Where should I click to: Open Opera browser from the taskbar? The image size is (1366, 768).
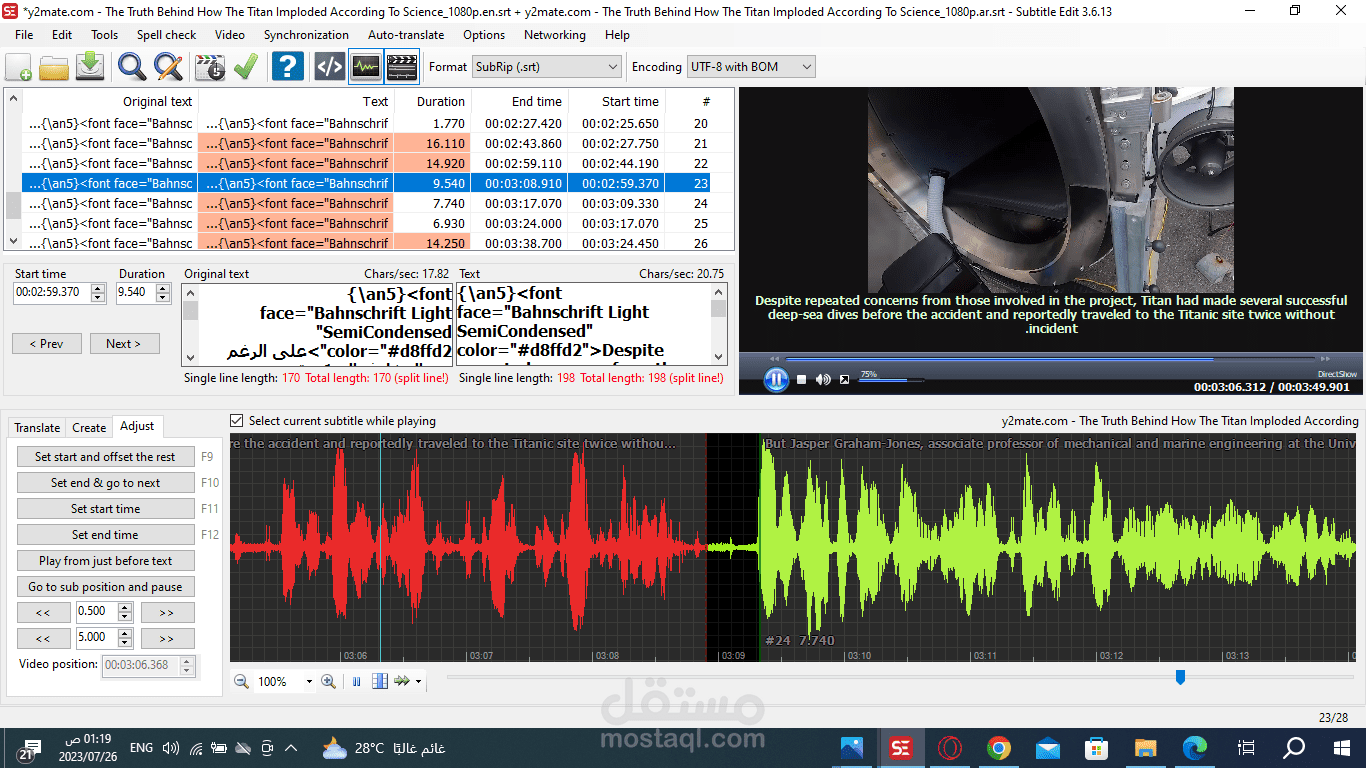(950, 747)
